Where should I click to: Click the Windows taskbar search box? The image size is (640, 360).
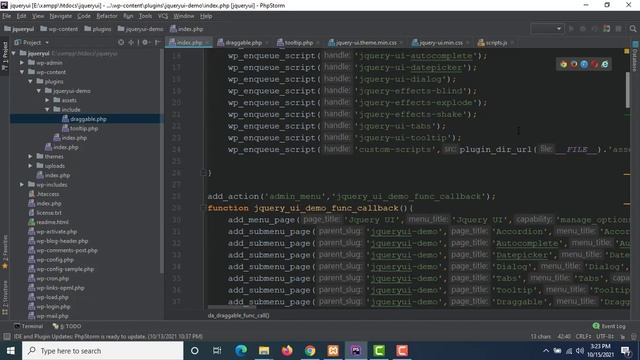coord(103,351)
